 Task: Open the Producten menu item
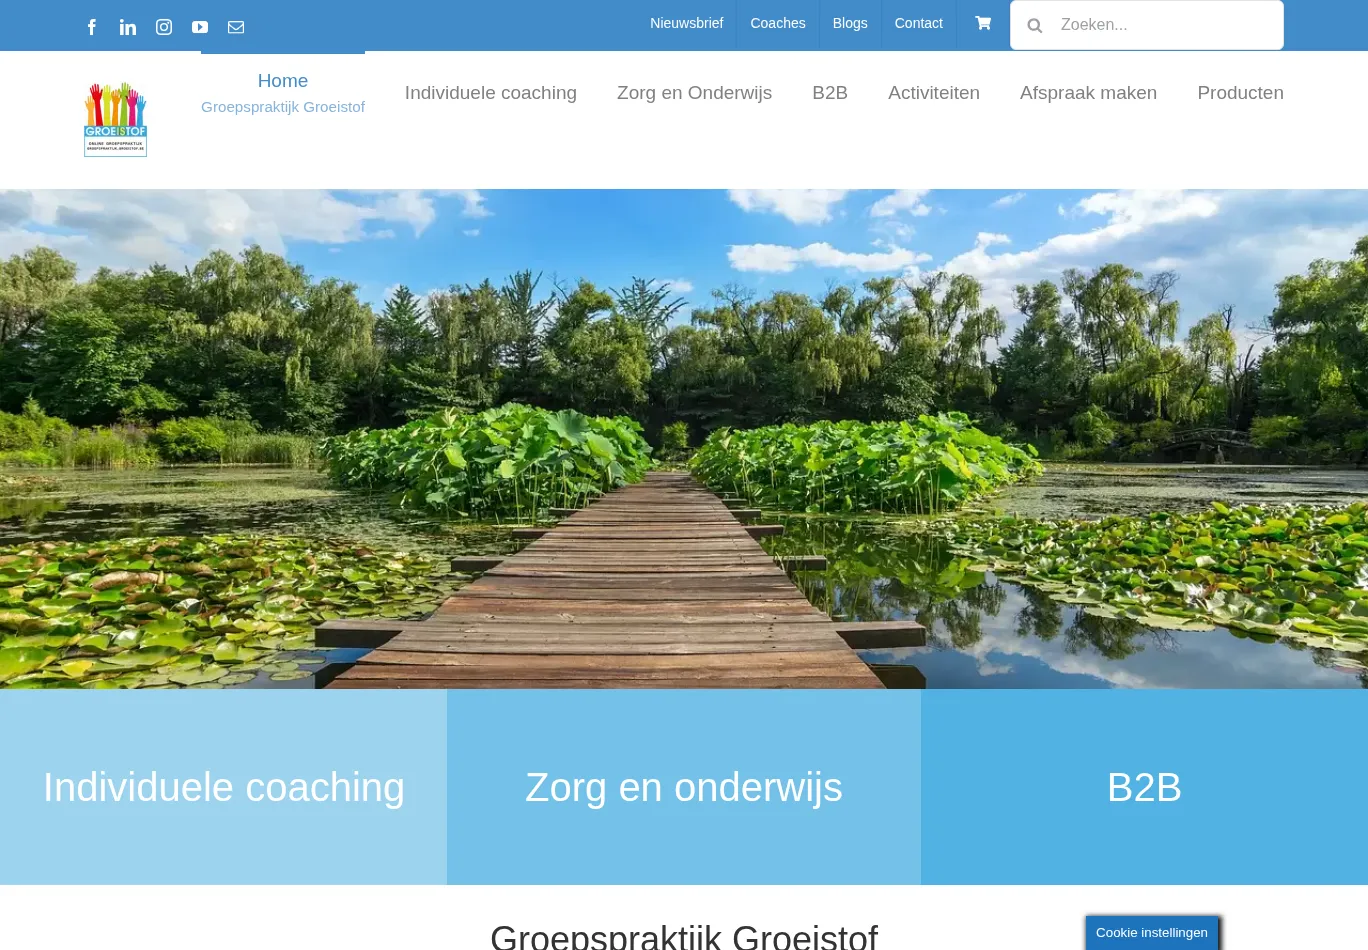pos(1240,93)
